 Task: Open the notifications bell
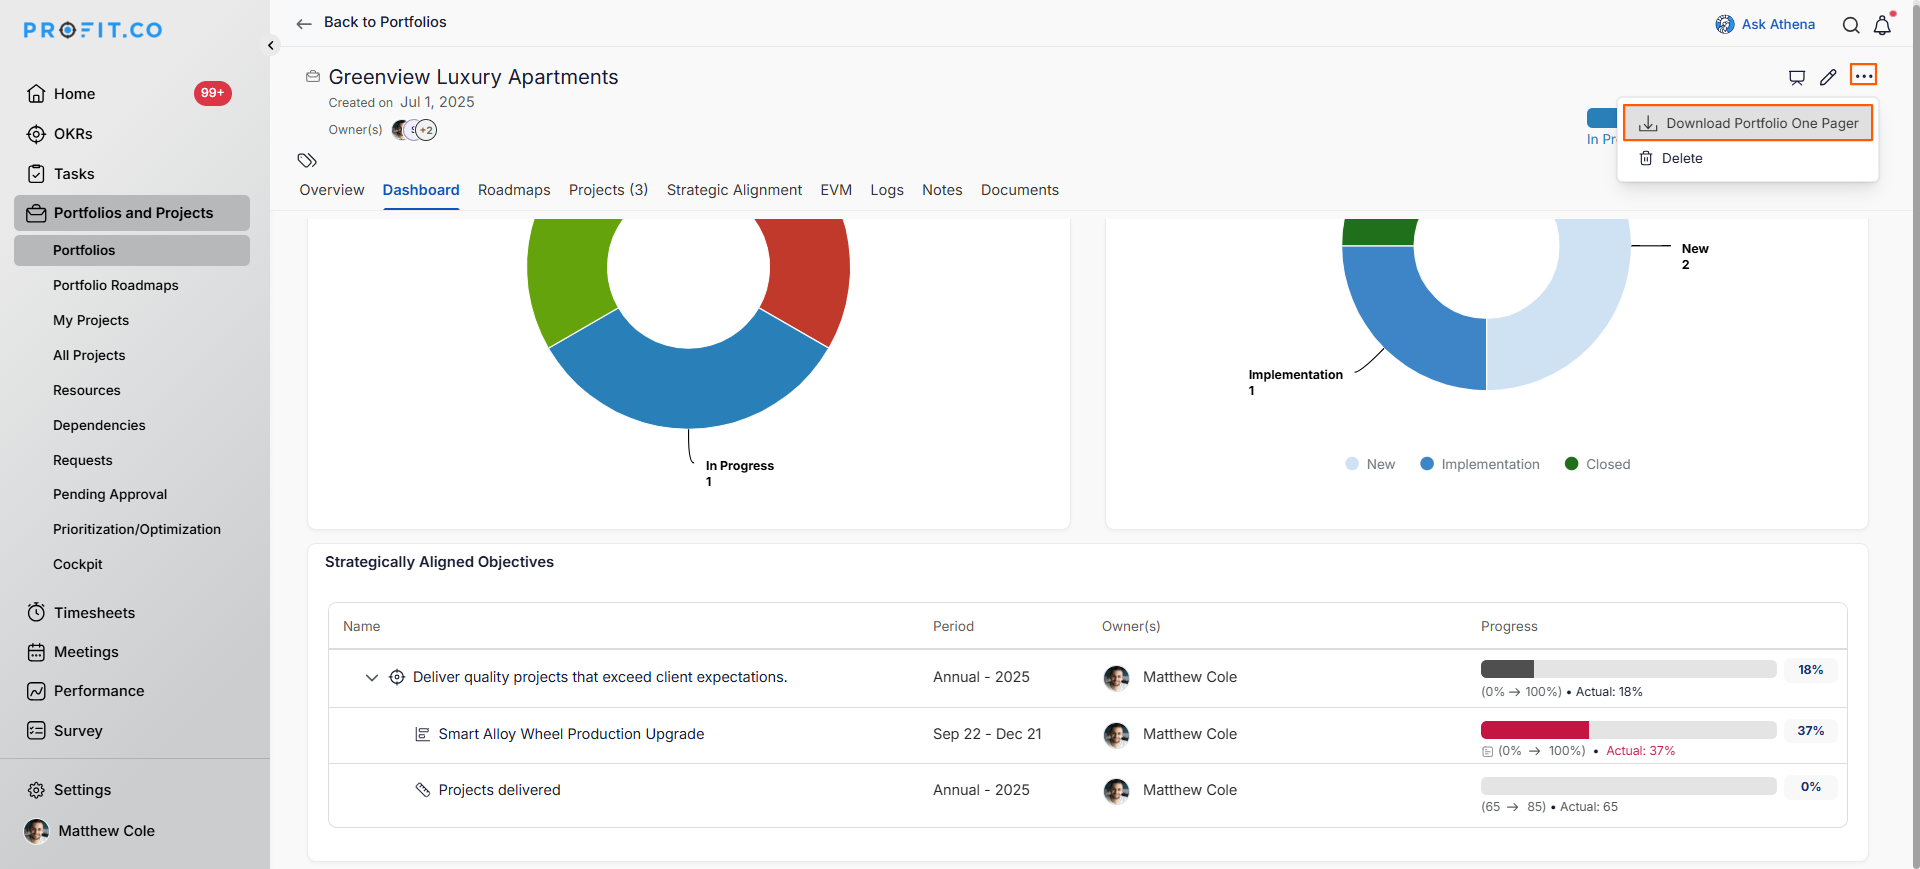pyautogui.click(x=1882, y=25)
